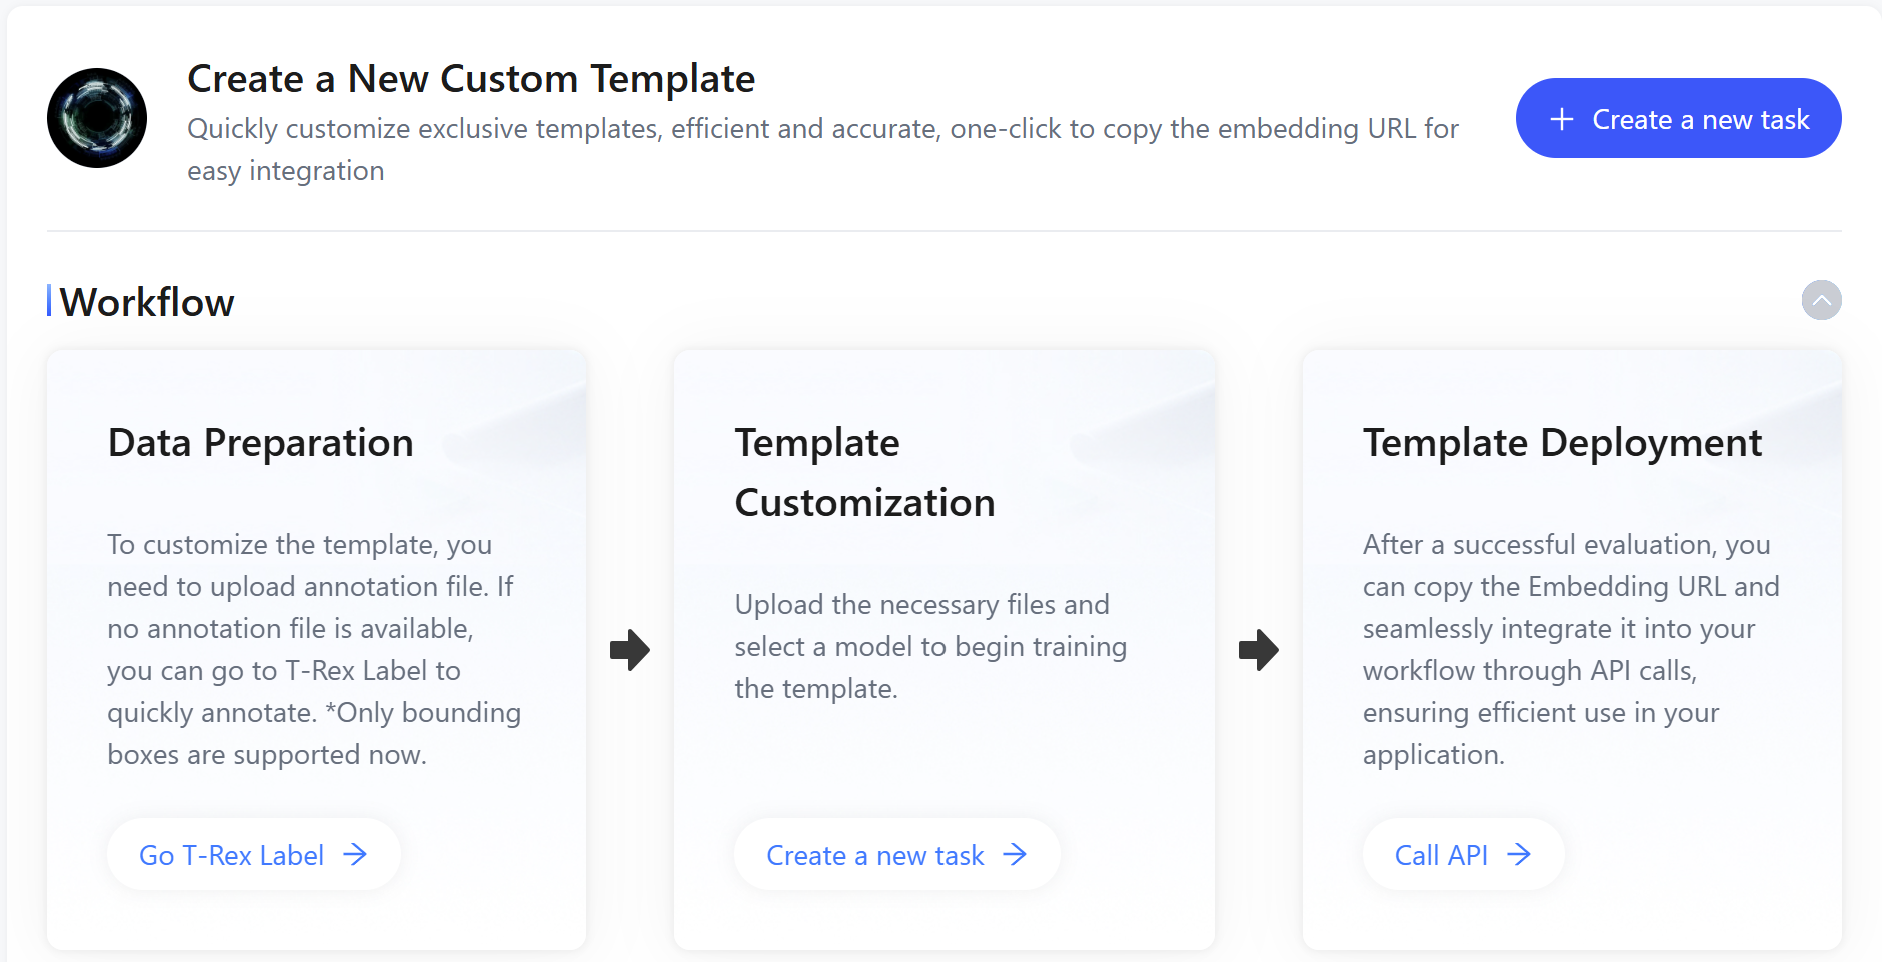The image size is (1882, 962).
Task: Click the Workflow section heading
Action: pyautogui.click(x=147, y=302)
